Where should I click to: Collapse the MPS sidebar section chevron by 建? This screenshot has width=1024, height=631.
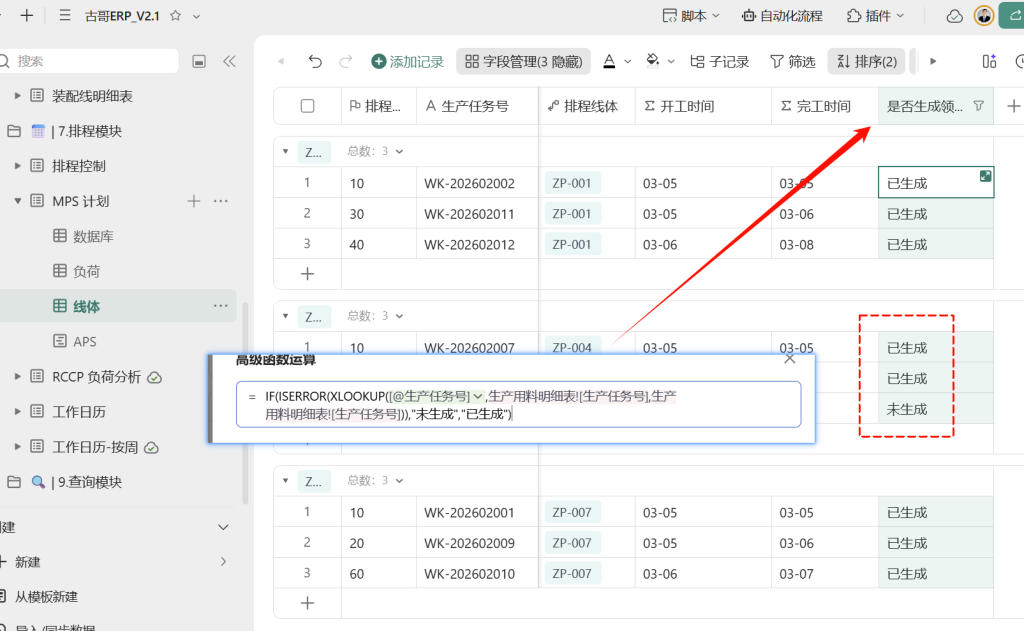tap(223, 527)
